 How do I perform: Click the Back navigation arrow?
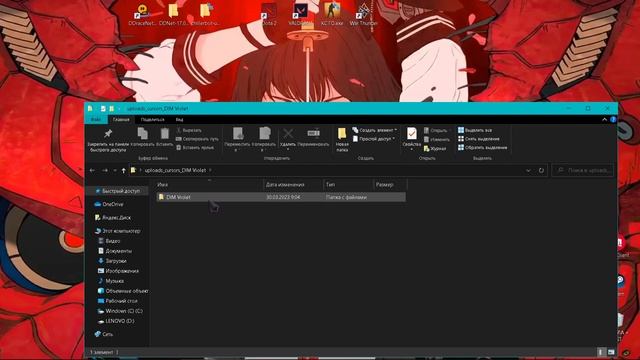[x=92, y=170]
